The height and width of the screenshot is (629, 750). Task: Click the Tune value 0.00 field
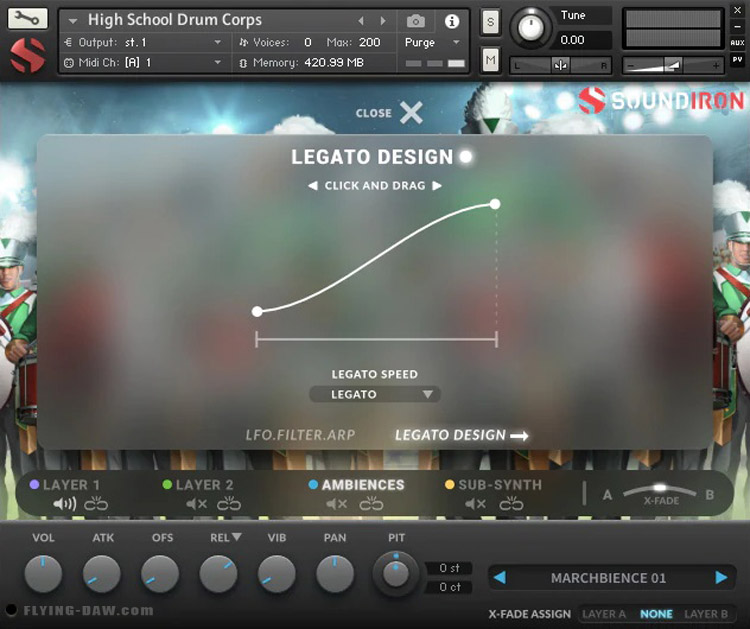[584, 40]
